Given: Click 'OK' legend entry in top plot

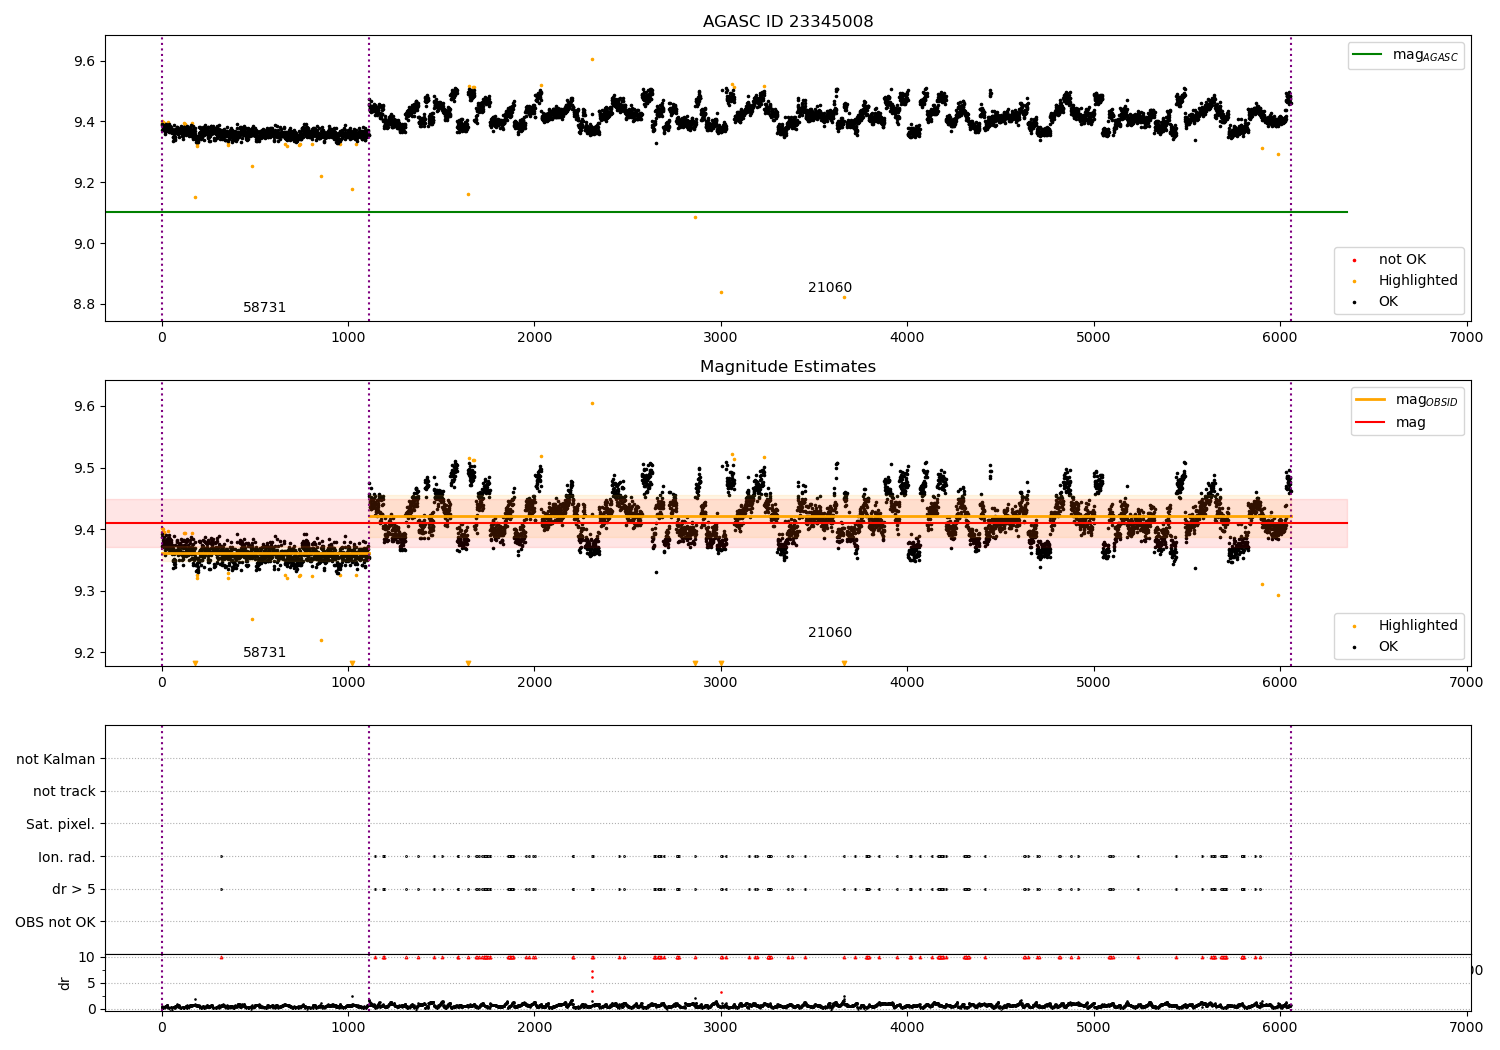Looking at the screenshot, I should click(x=1388, y=301).
